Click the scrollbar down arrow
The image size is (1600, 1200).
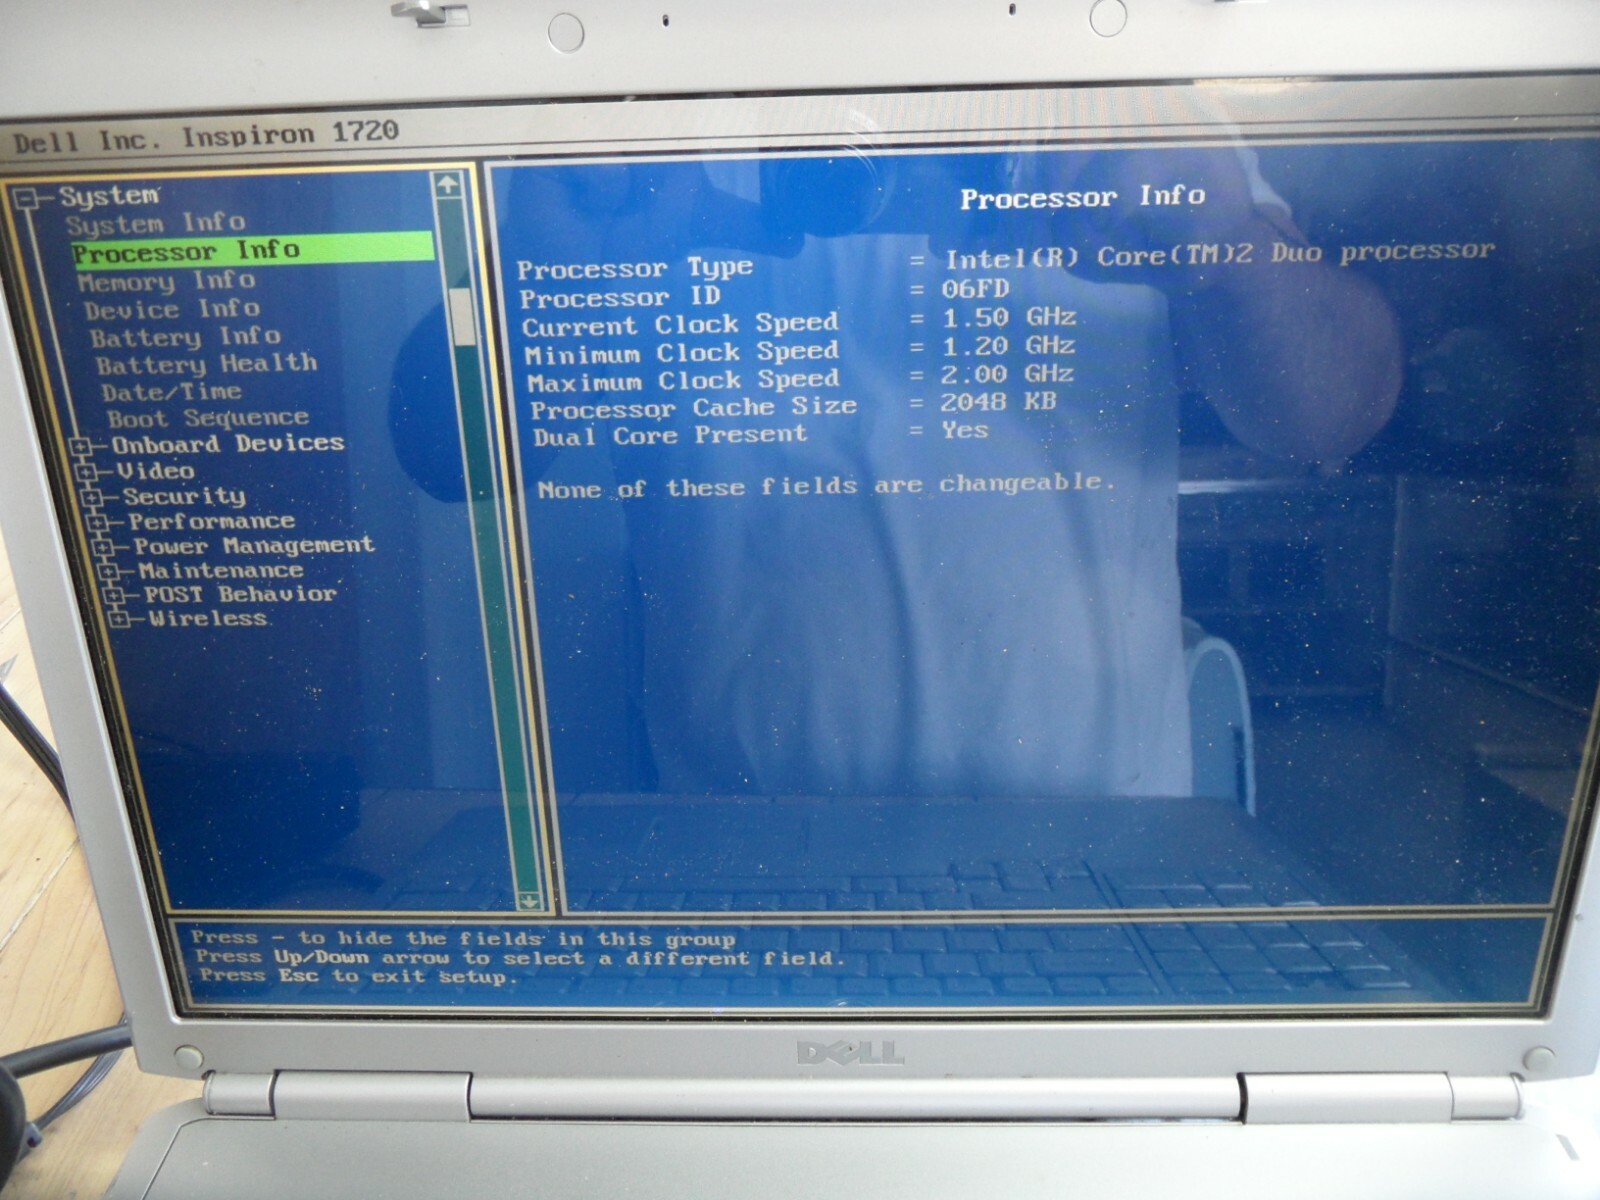point(530,901)
